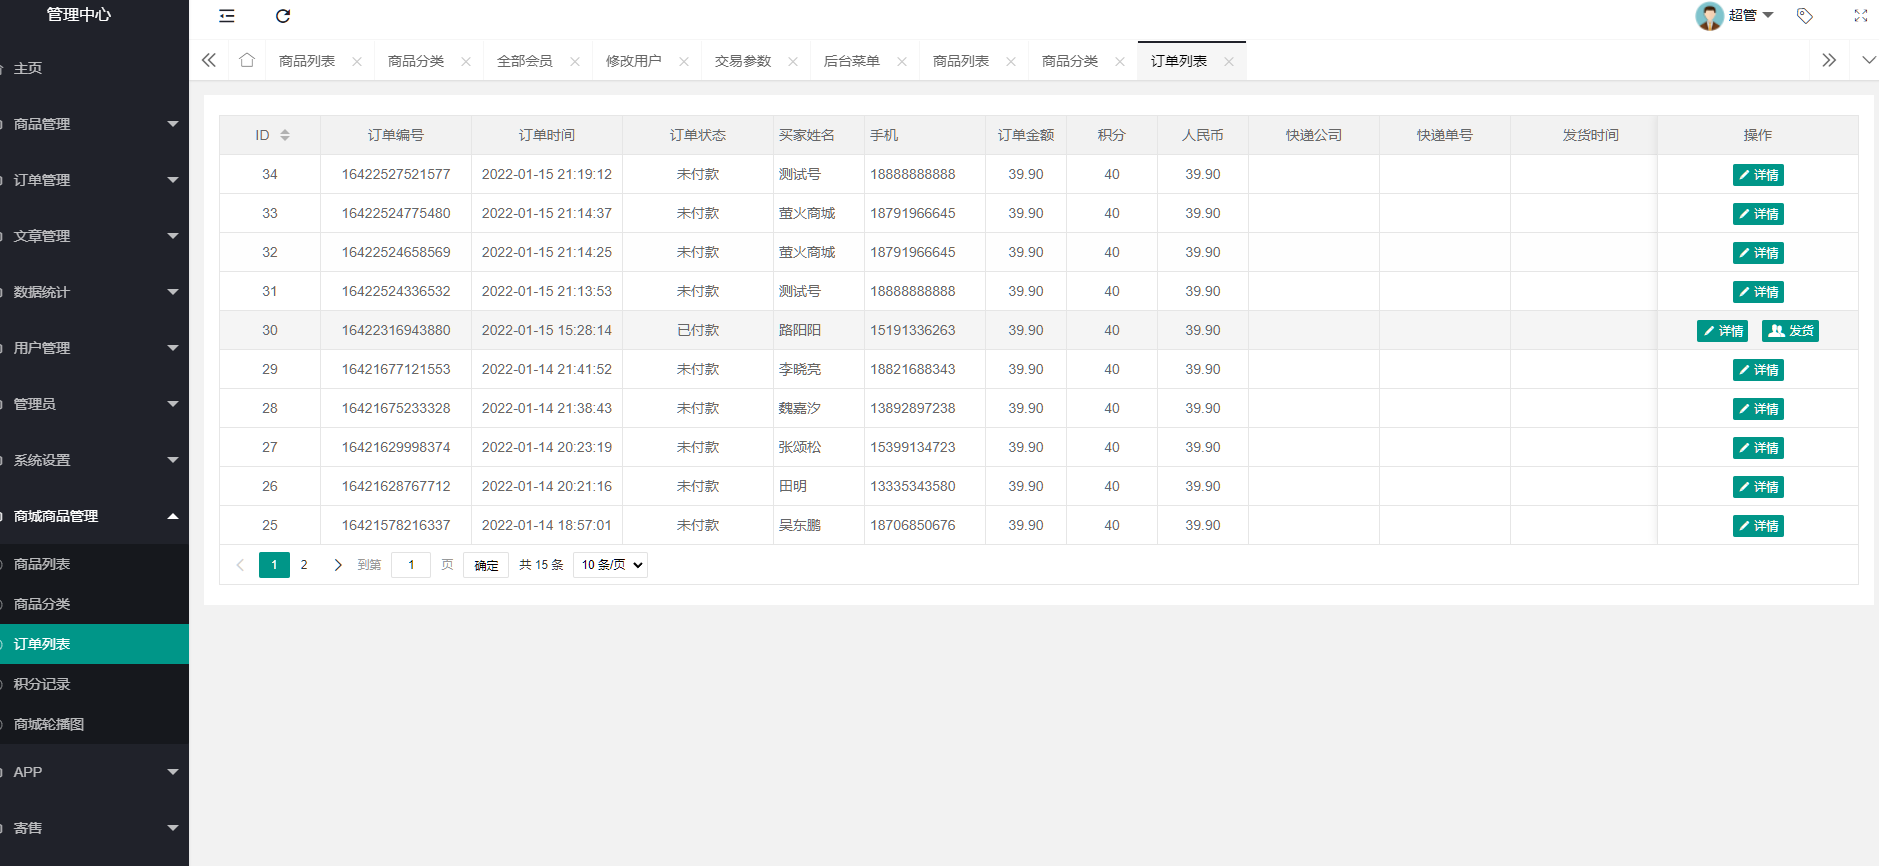Open the tab options dropdown arrow
1879x866 pixels.
click(x=1868, y=60)
